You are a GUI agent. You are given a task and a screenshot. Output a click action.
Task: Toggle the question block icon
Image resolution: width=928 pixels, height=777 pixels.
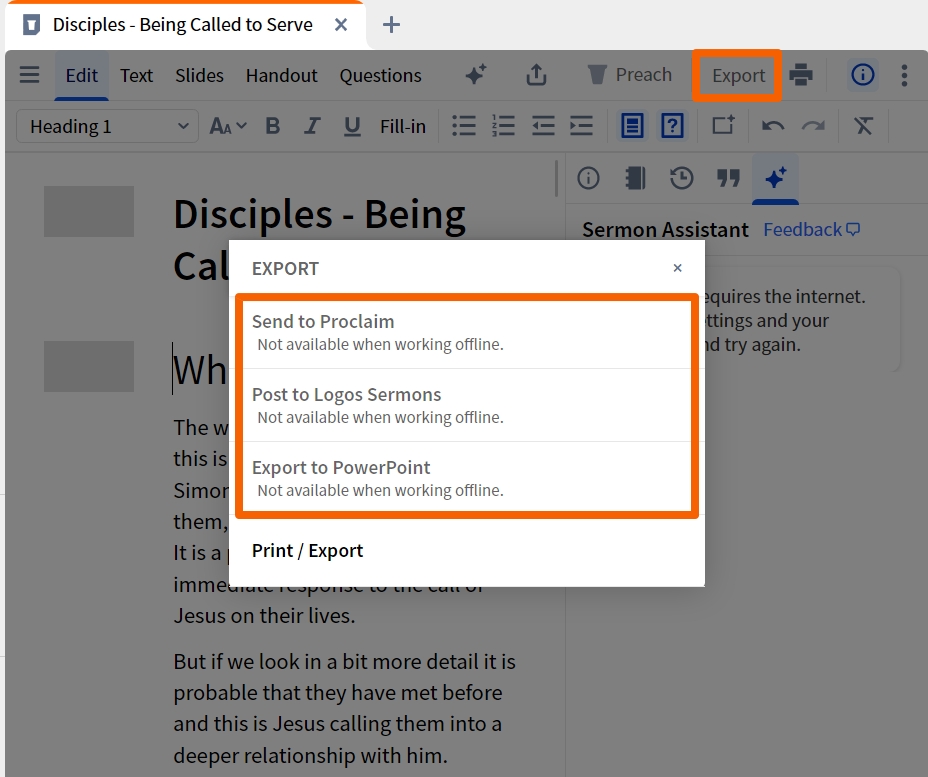point(672,126)
